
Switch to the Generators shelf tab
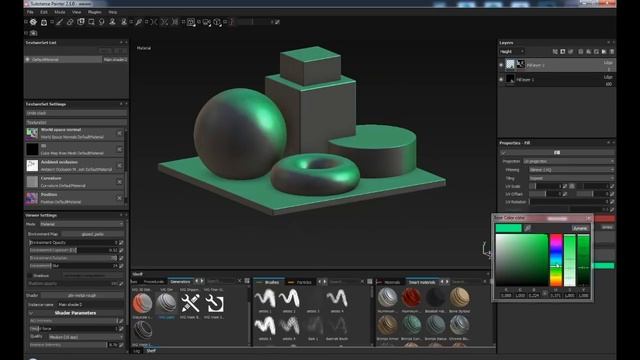(x=180, y=281)
